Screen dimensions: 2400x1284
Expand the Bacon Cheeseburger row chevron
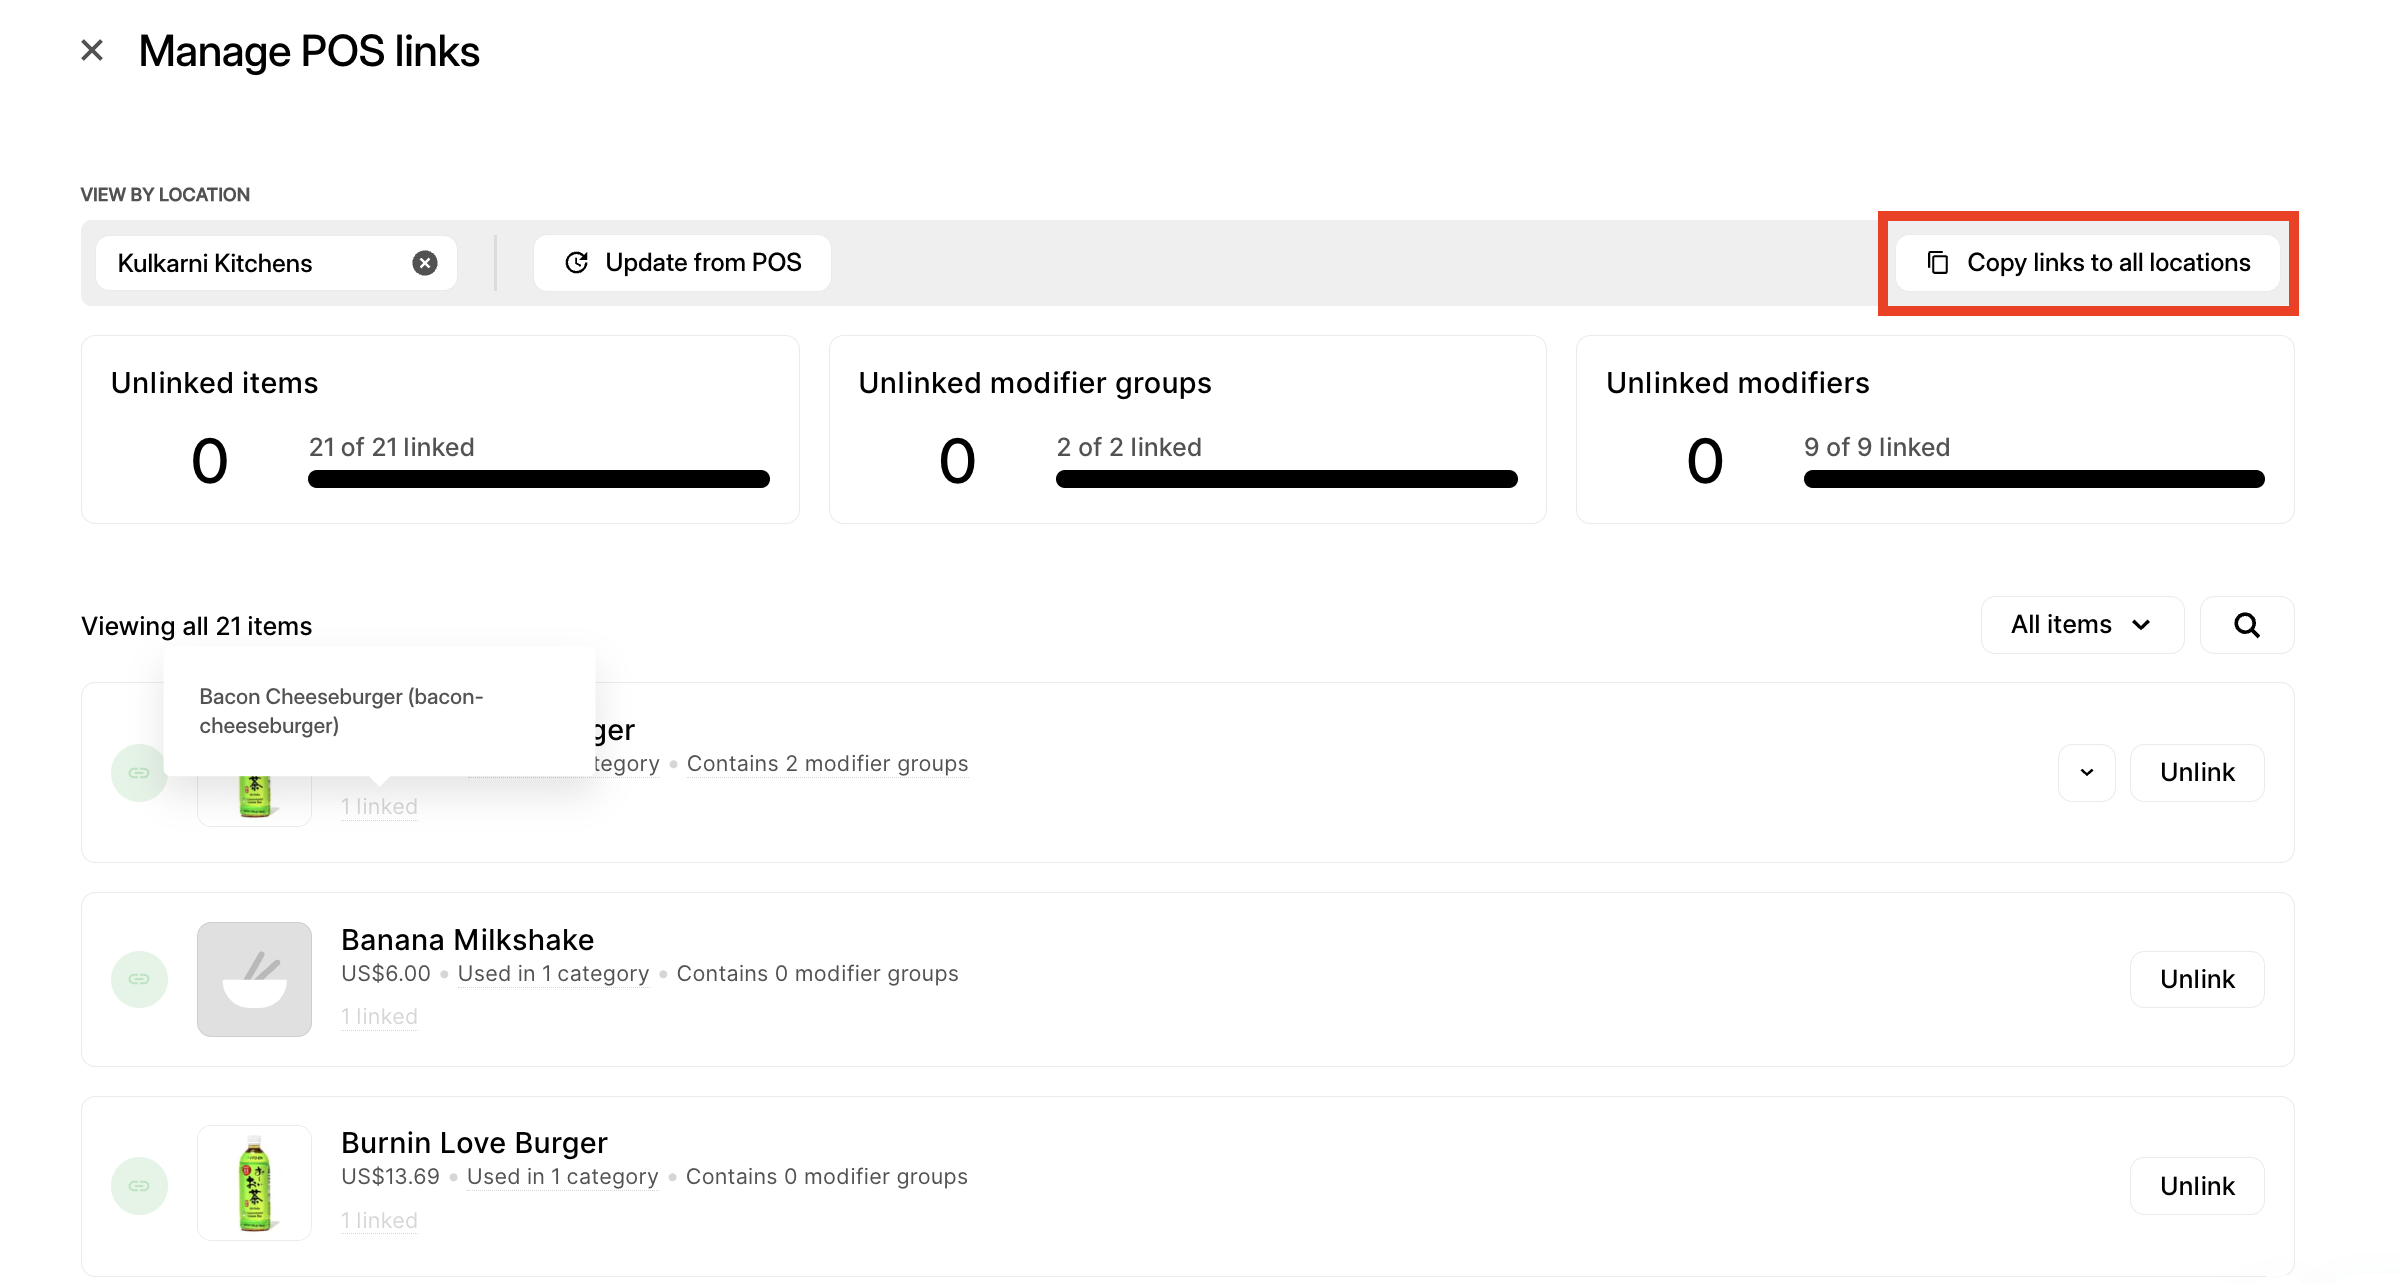coord(2087,773)
